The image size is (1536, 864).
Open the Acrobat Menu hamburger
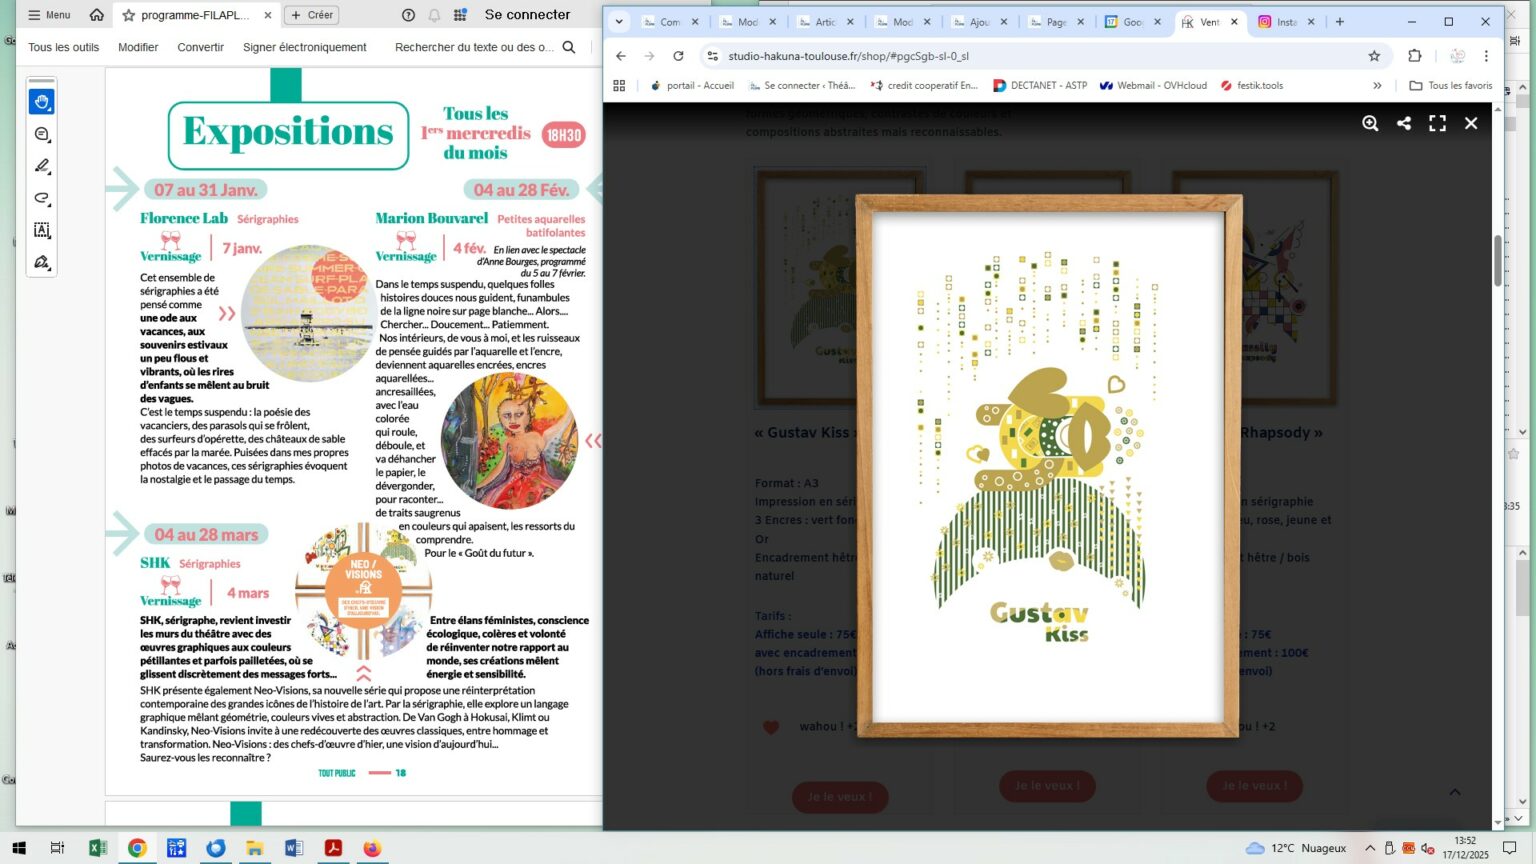pyautogui.click(x=49, y=15)
